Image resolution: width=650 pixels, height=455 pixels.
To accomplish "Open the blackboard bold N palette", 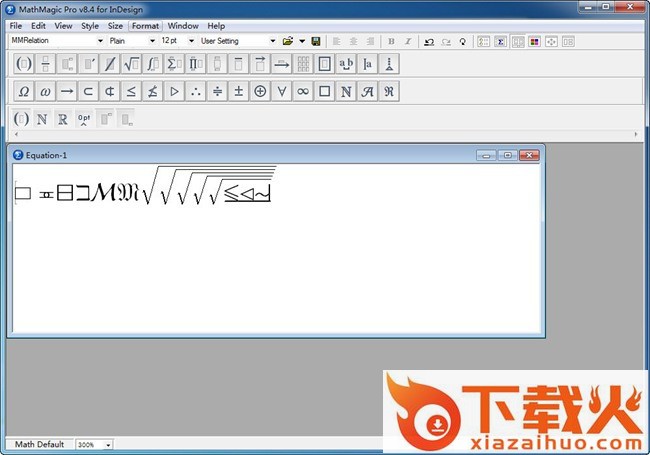I will pos(346,91).
